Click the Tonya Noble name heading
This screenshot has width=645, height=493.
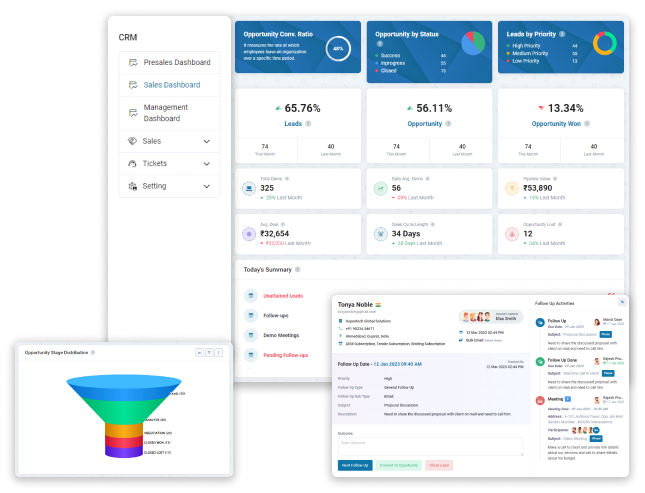pos(355,305)
